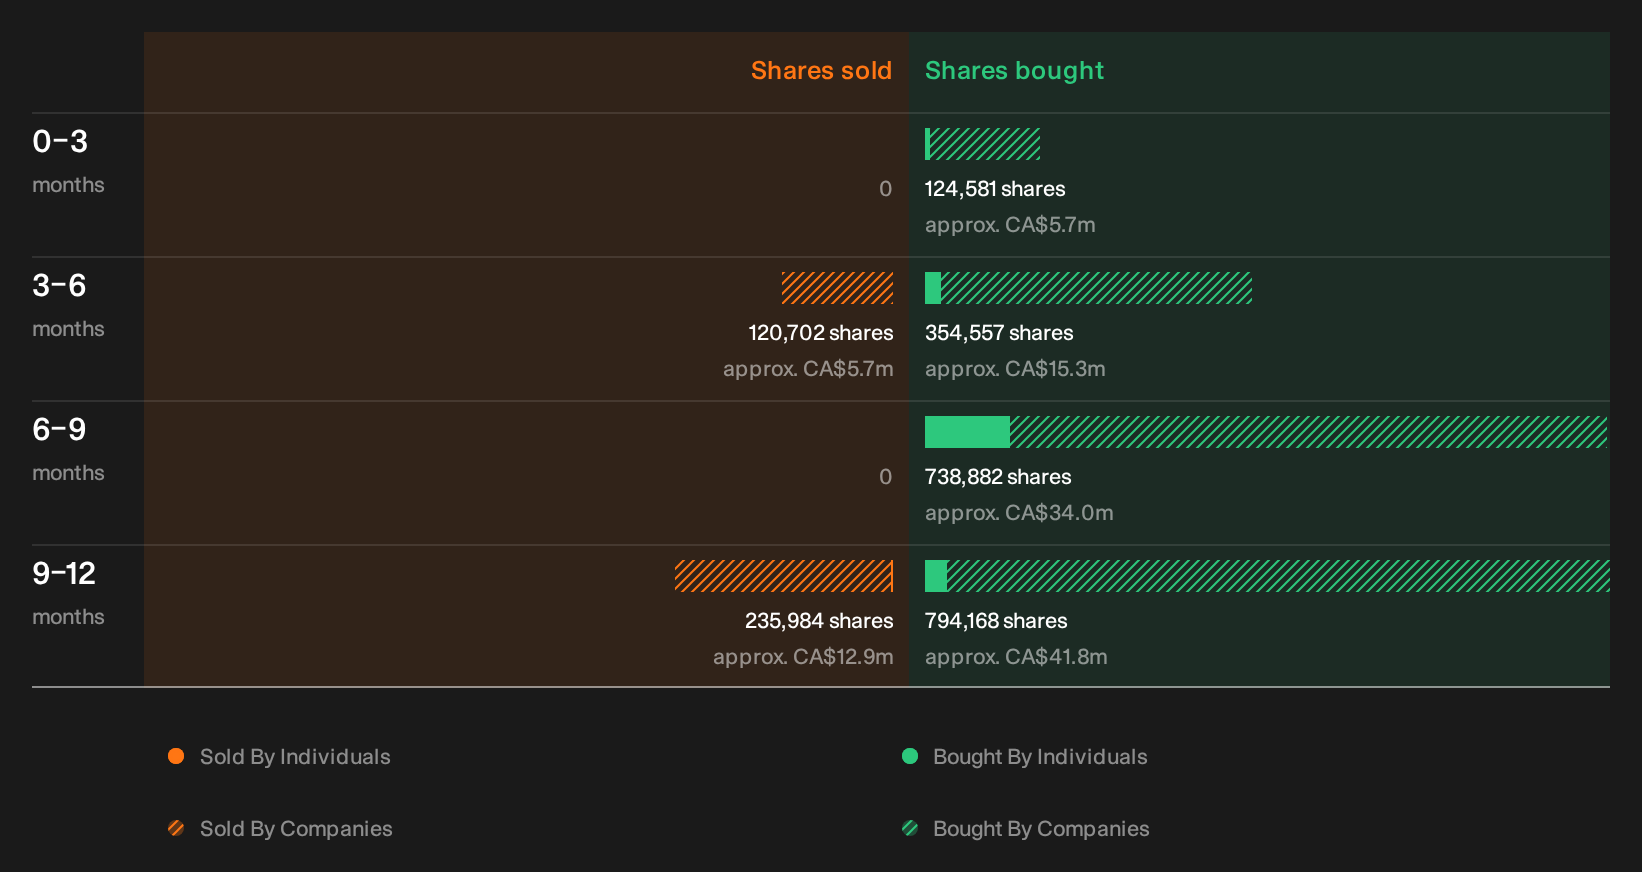Click the orange hatched sold bar for 9-12 months

784,576
